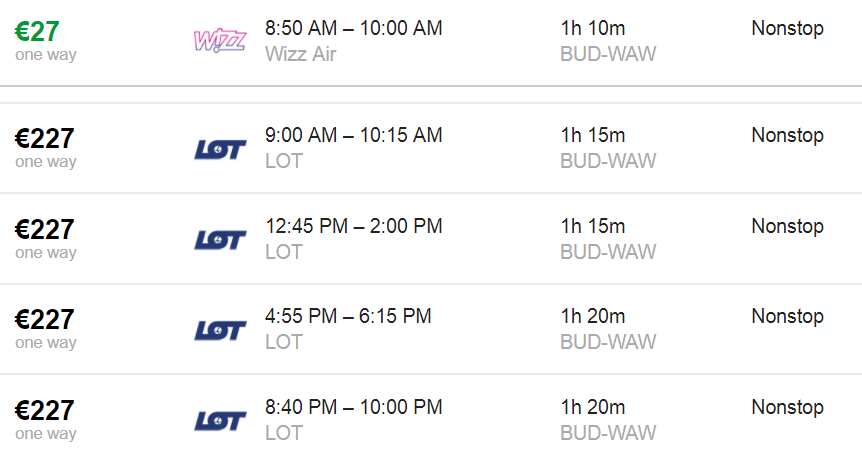Click the LOT logo on the 4:55 PM flight
This screenshot has width=862, height=462.
tap(220, 330)
